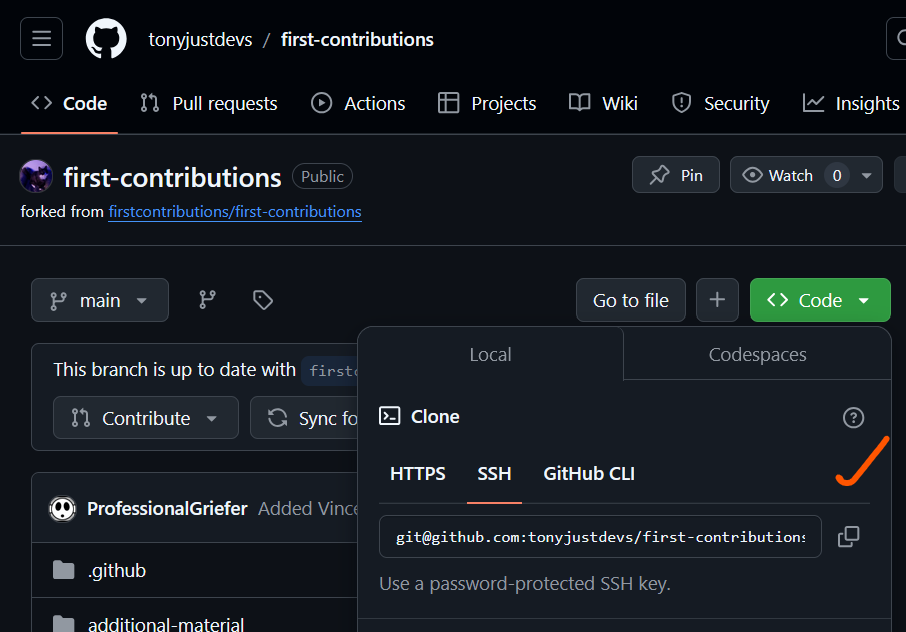The width and height of the screenshot is (906, 632).
Task: Open the Wiki tab
Action: pyautogui.click(x=603, y=103)
